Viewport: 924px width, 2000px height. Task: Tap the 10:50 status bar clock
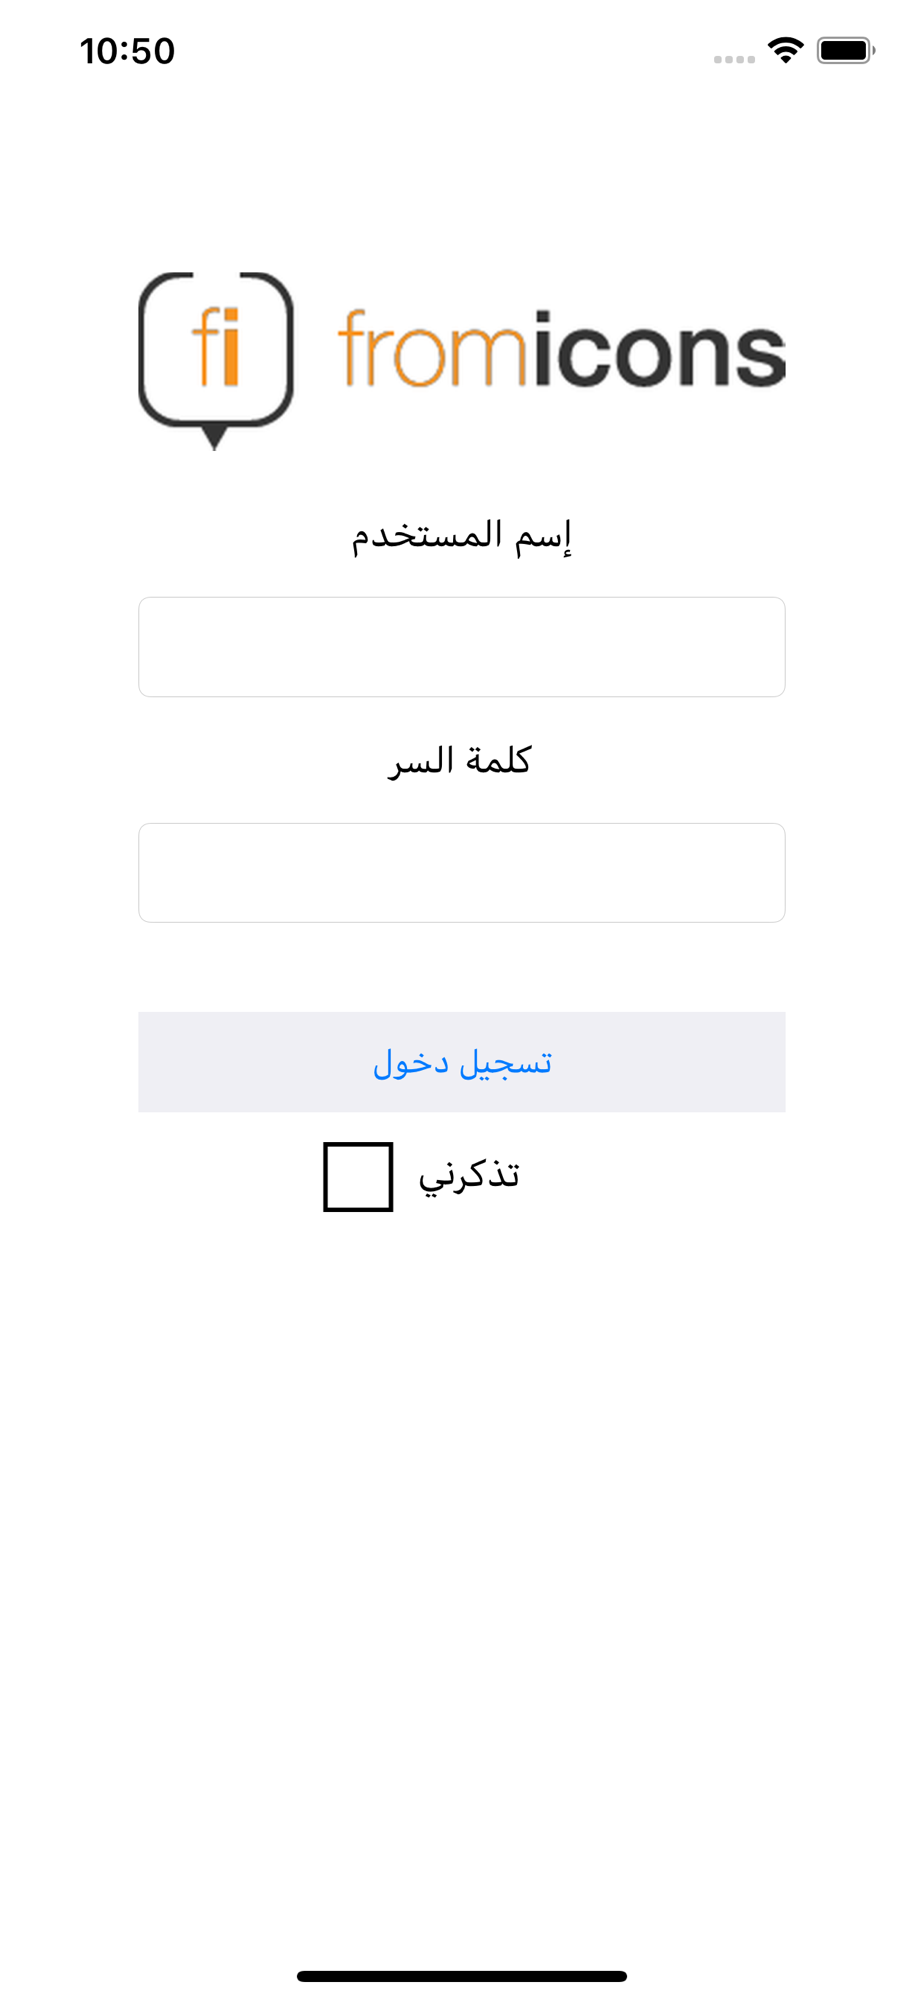point(127,51)
